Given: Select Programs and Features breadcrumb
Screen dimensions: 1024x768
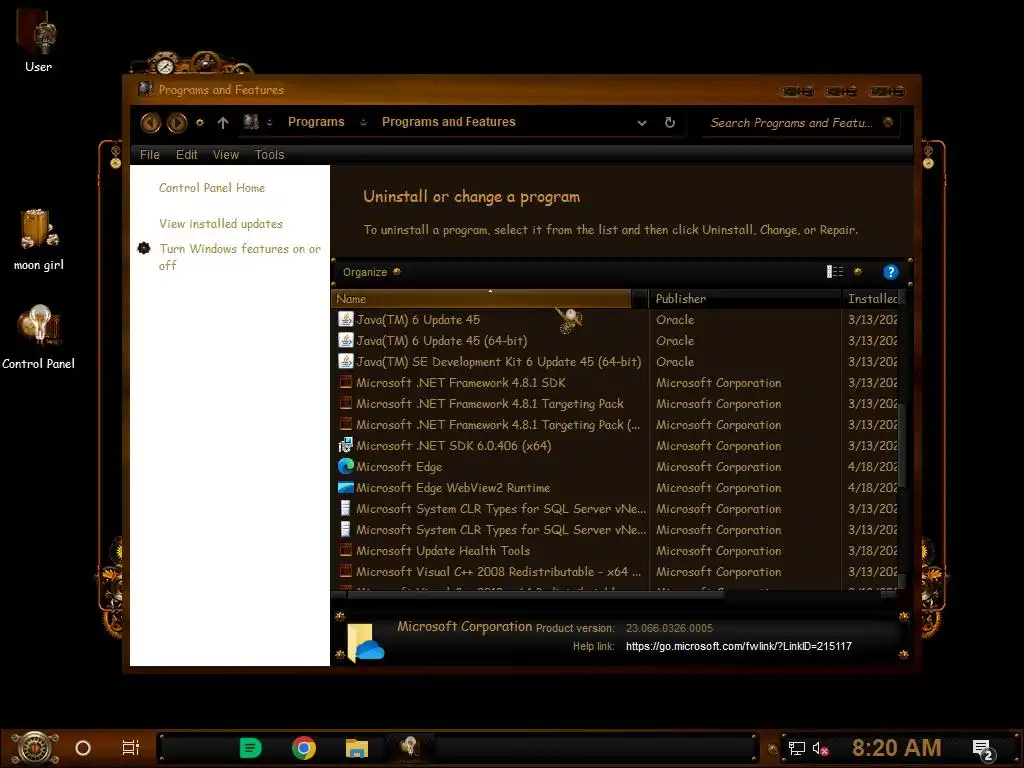Looking at the screenshot, I should 449,121.
